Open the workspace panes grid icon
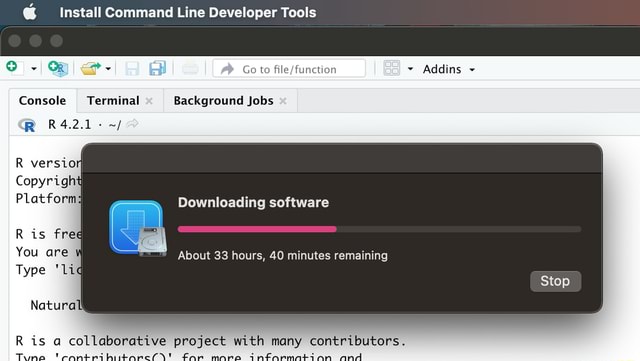 tap(392, 68)
